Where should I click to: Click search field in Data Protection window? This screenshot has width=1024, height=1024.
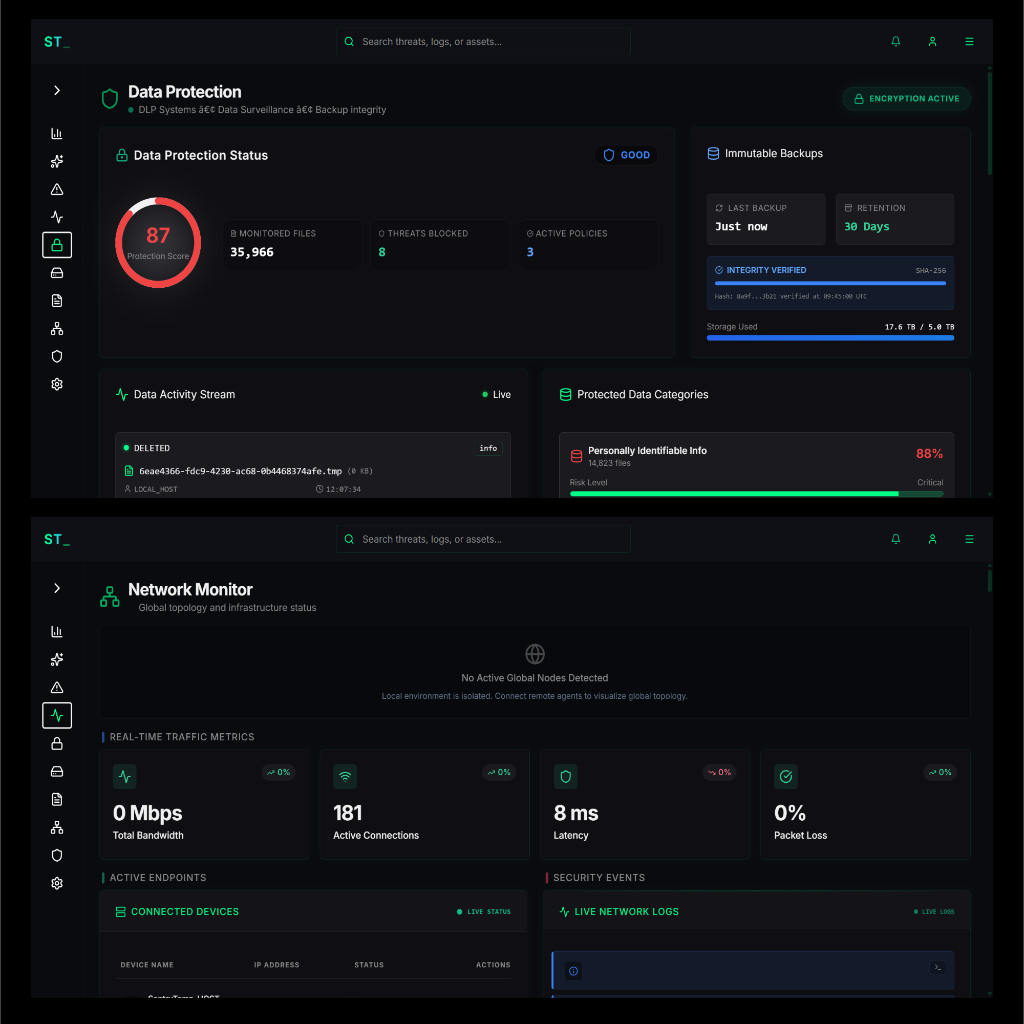[483, 41]
